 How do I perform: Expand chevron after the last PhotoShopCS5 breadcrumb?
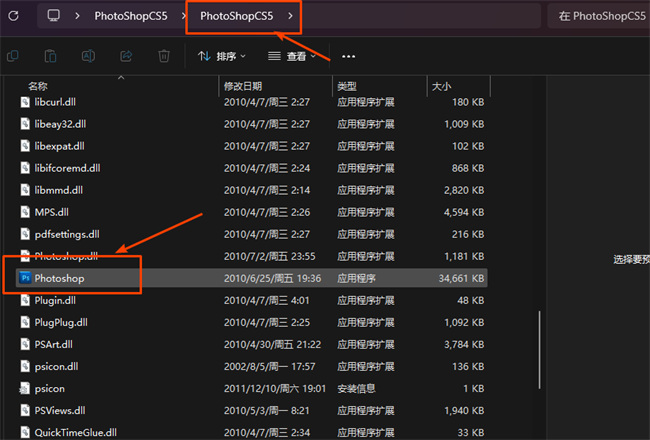point(290,16)
